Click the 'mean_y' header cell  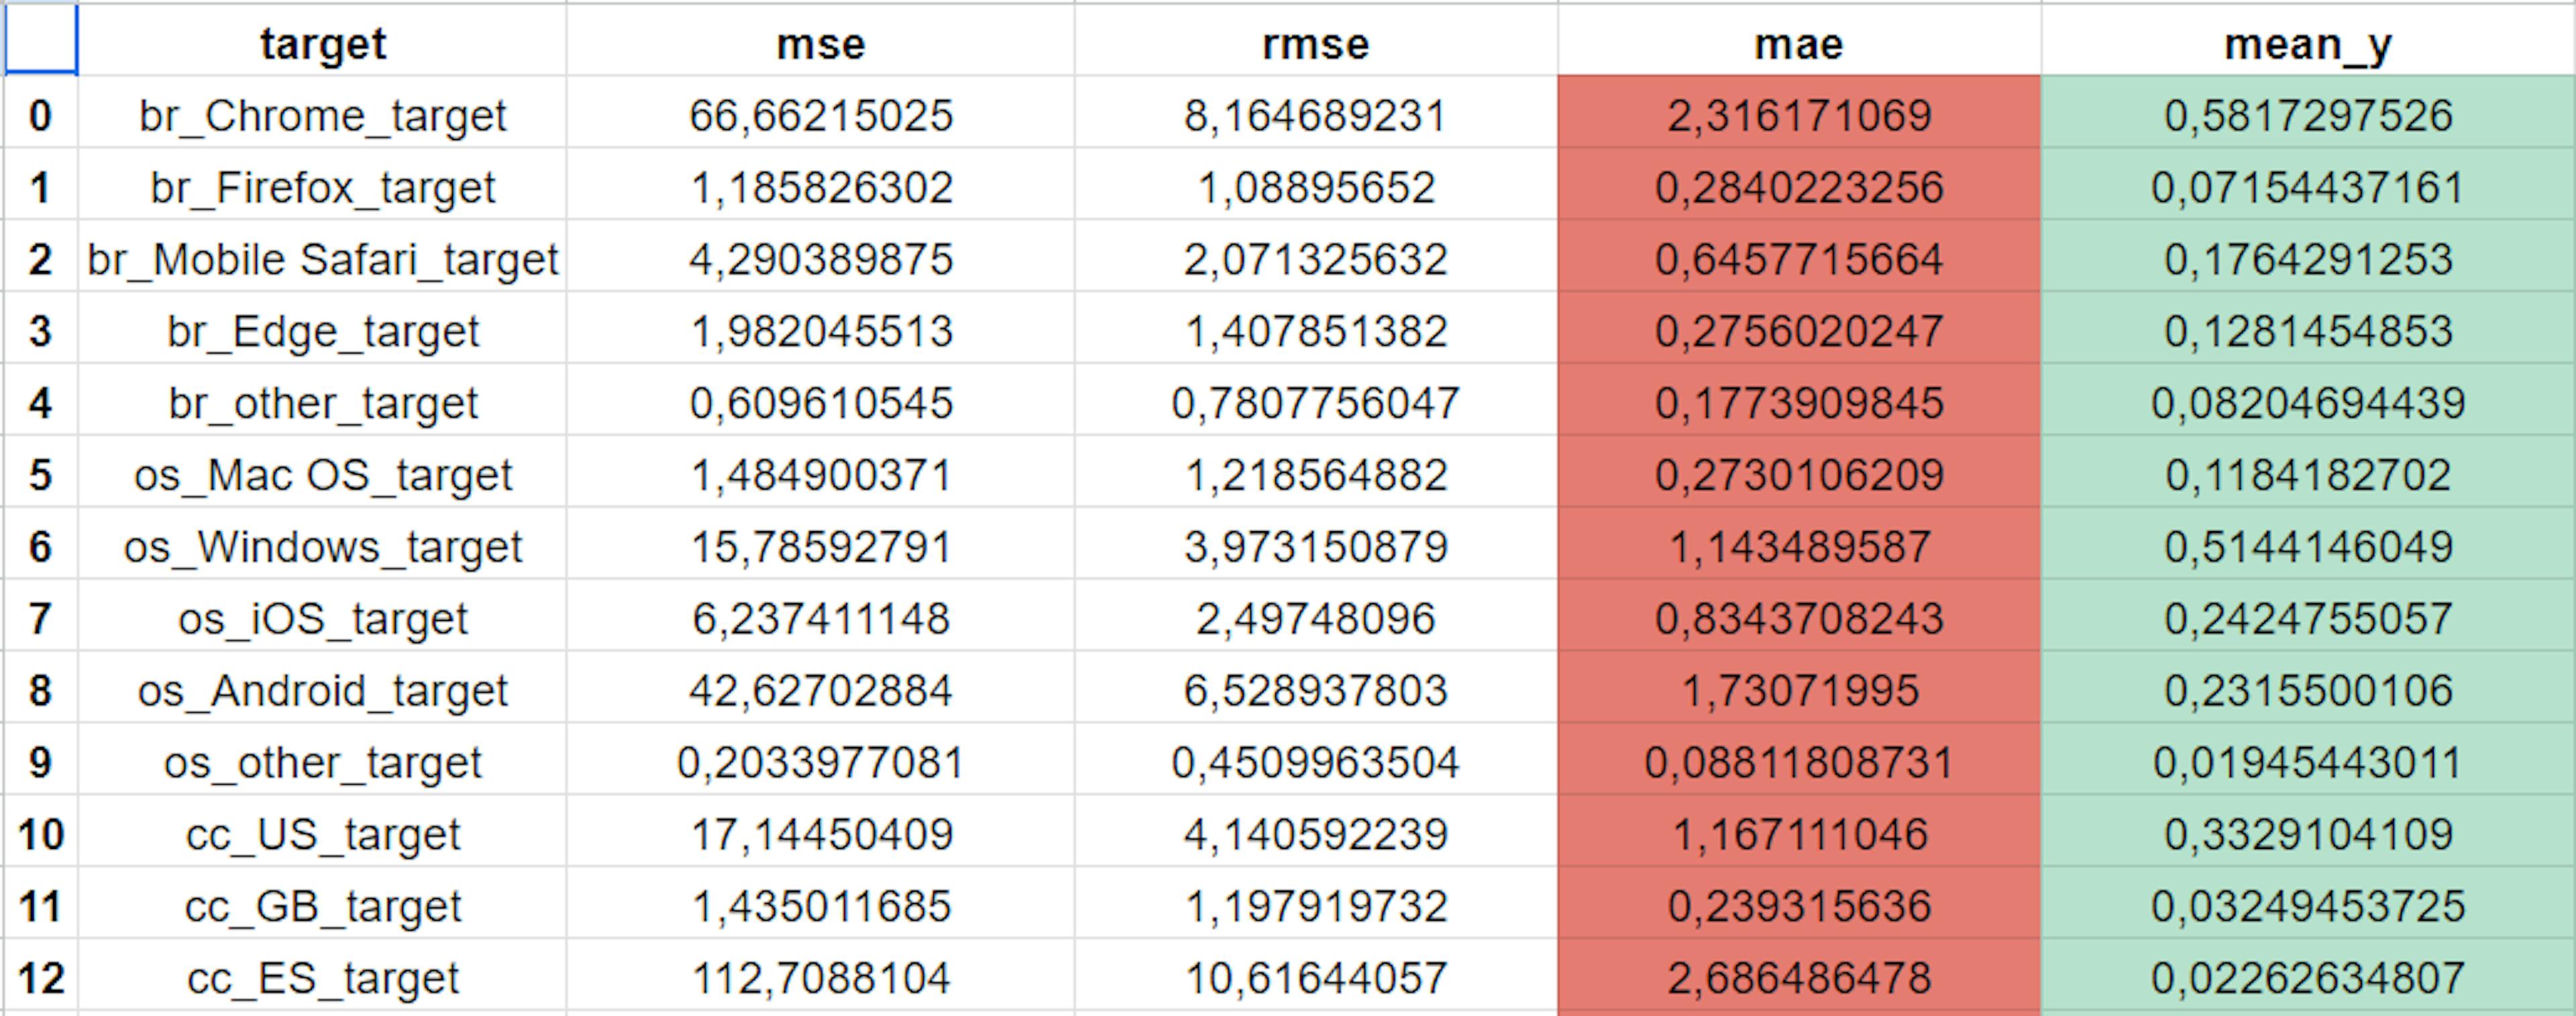[x=2307, y=44]
